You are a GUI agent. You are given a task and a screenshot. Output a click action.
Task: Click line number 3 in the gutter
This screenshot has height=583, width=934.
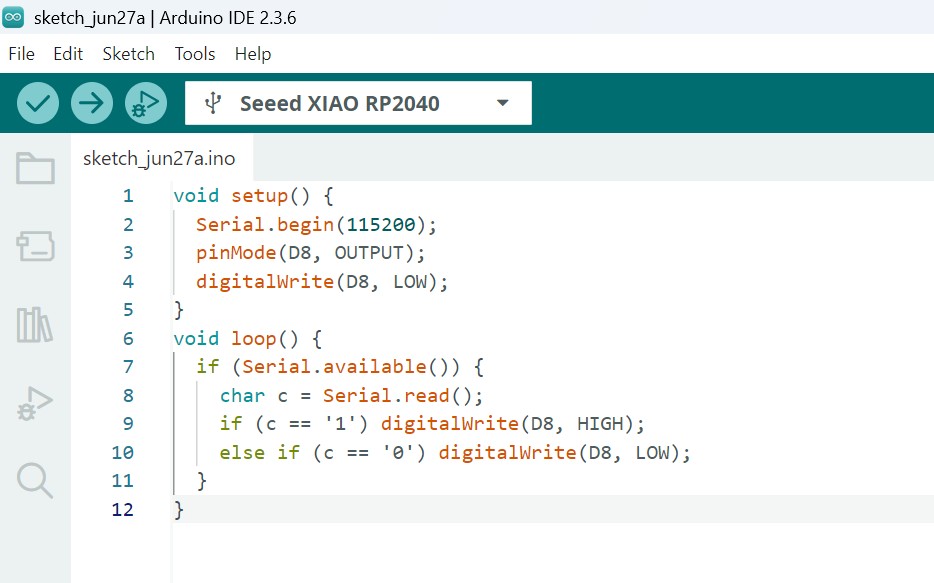tap(128, 253)
